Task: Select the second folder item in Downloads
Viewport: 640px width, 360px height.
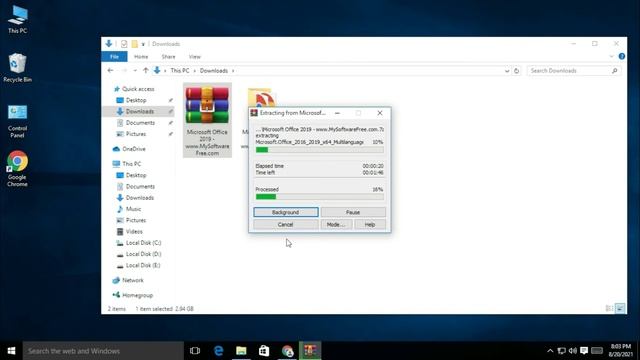Action: [260, 98]
